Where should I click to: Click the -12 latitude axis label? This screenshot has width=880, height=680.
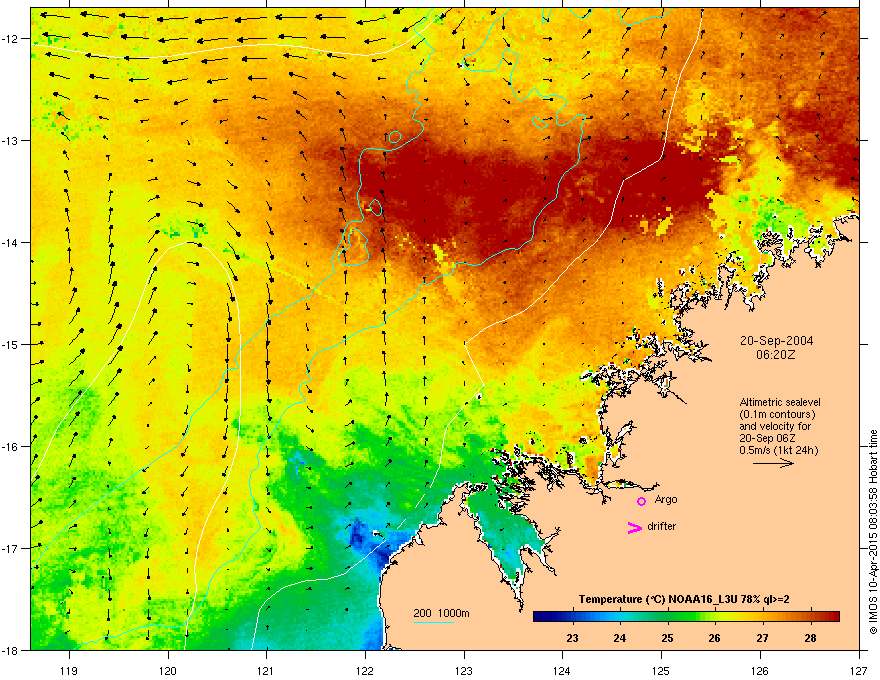point(9,39)
